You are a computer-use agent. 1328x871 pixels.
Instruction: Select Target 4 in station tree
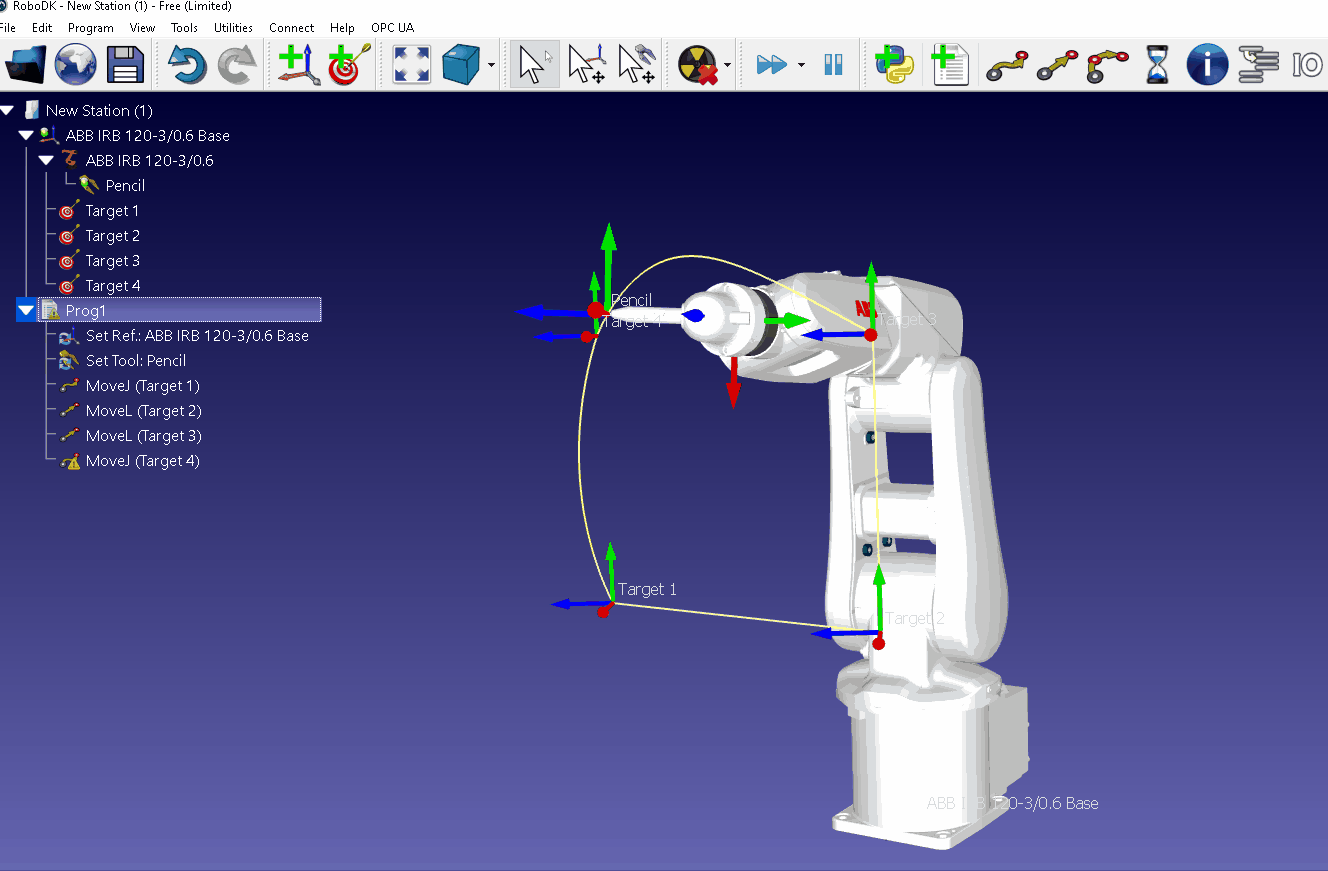(x=112, y=285)
